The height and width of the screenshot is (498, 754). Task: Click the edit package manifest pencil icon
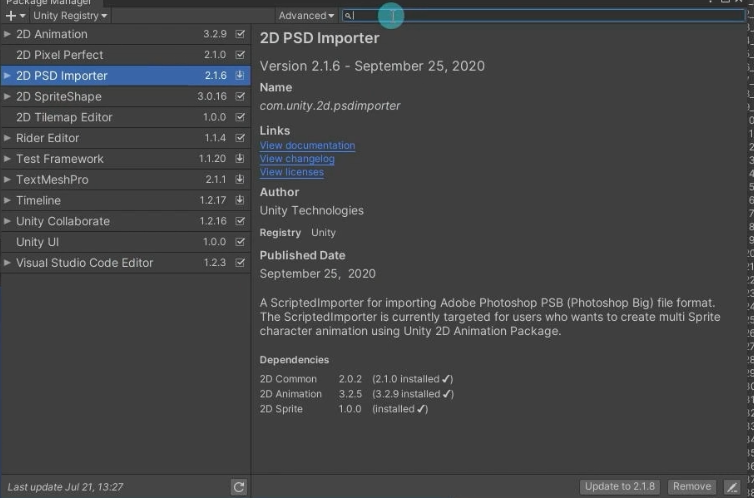tap(732, 487)
